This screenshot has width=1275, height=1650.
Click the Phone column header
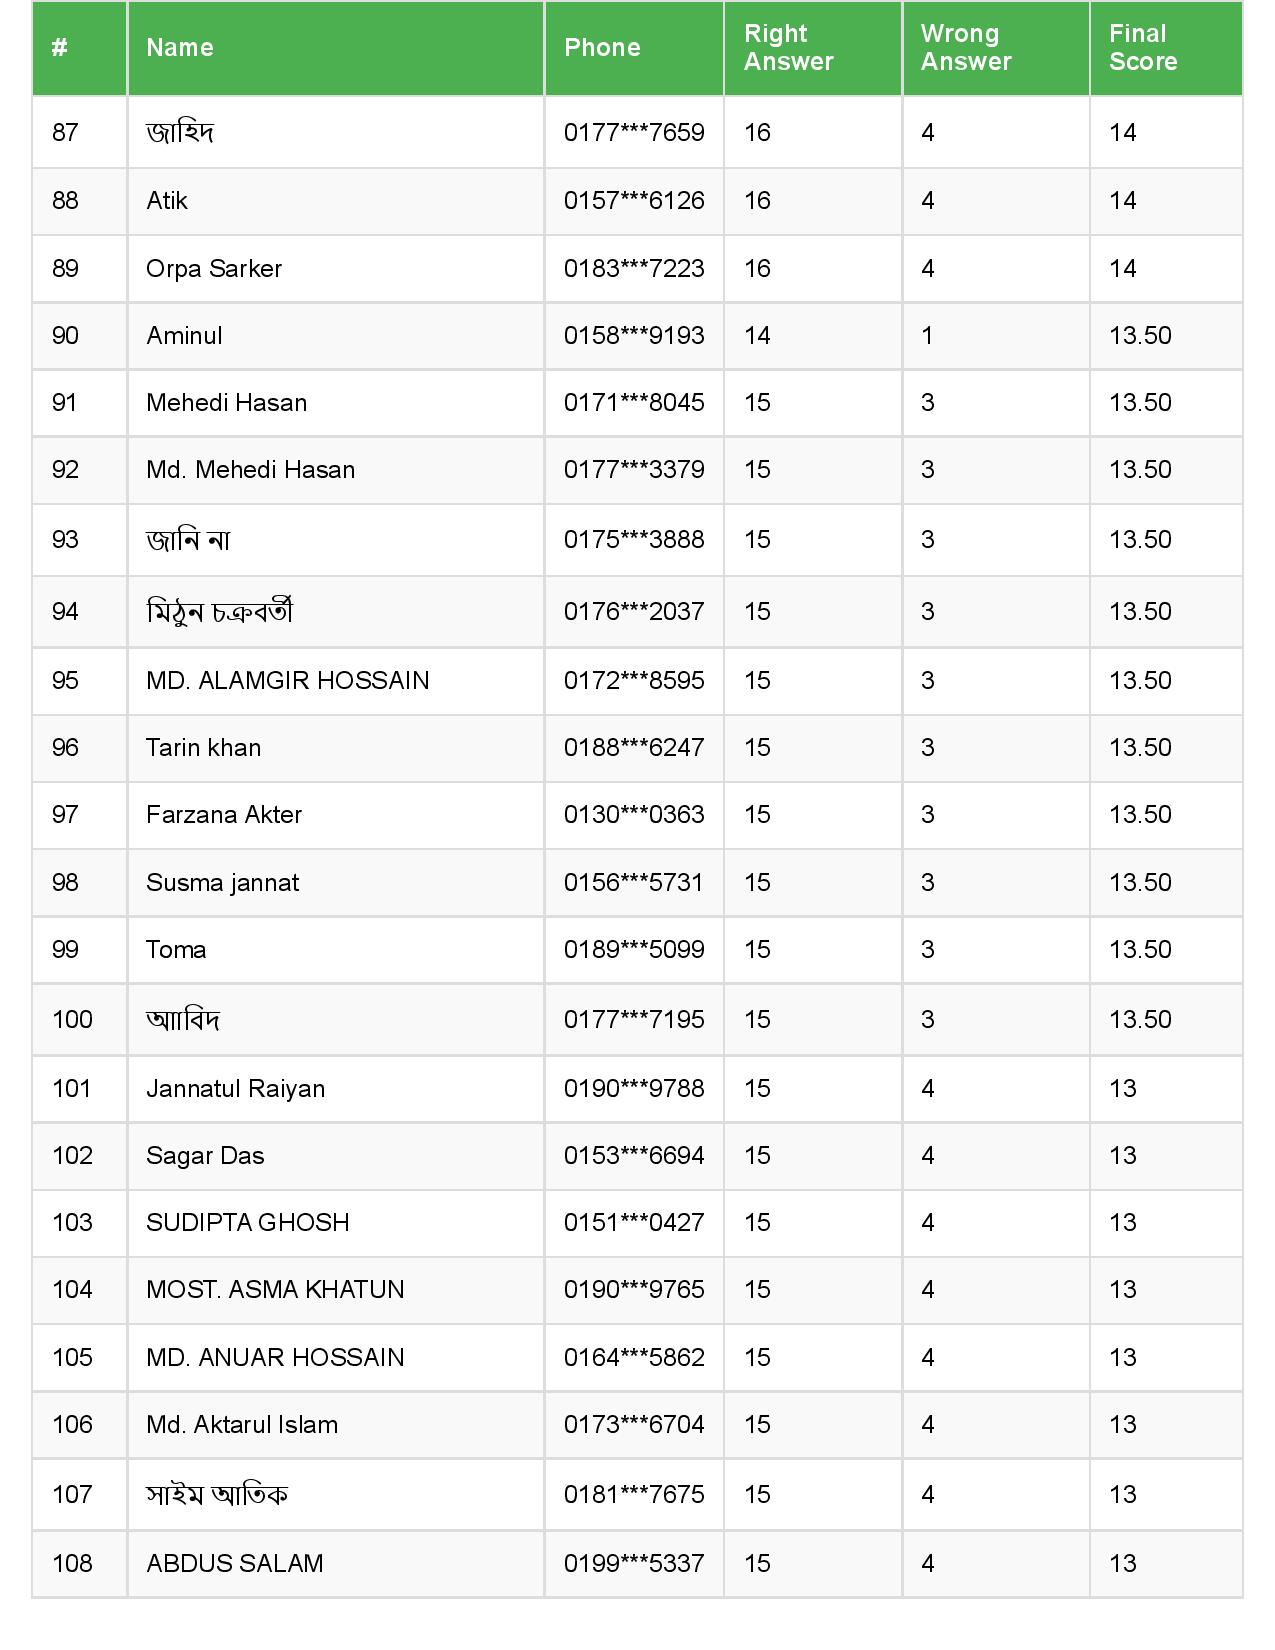[x=602, y=48]
